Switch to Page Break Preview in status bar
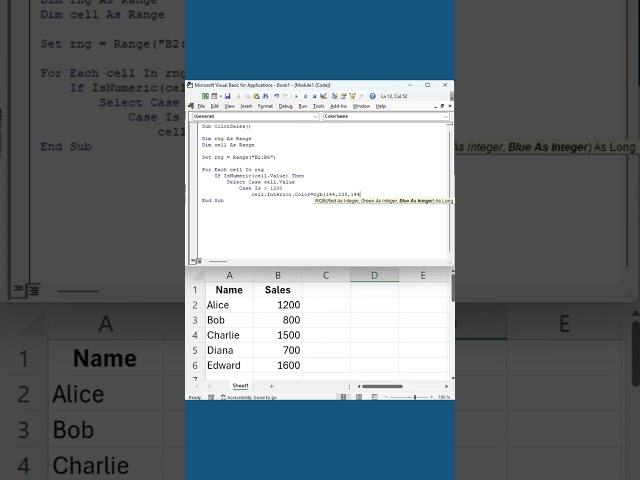The width and height of the screenshot is (640, 480). (x=374, y=397)
